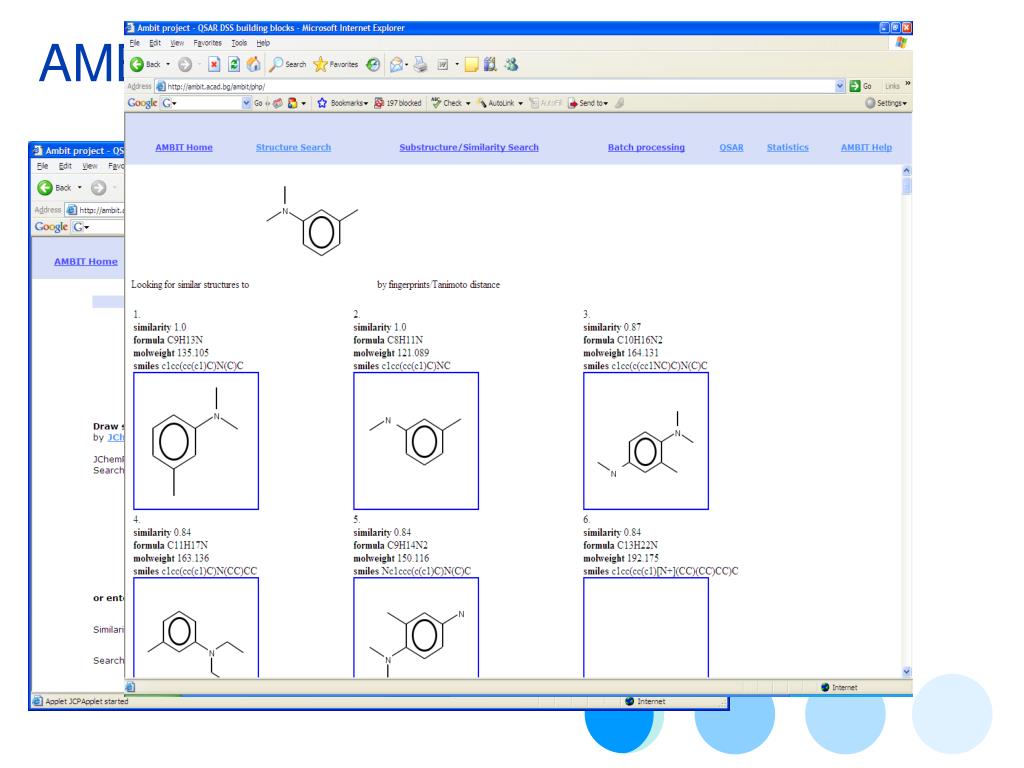The image size is (1024, 768).
Task: Click the structure image of result 2 C8H11N
Action: (x=416, y=441)
